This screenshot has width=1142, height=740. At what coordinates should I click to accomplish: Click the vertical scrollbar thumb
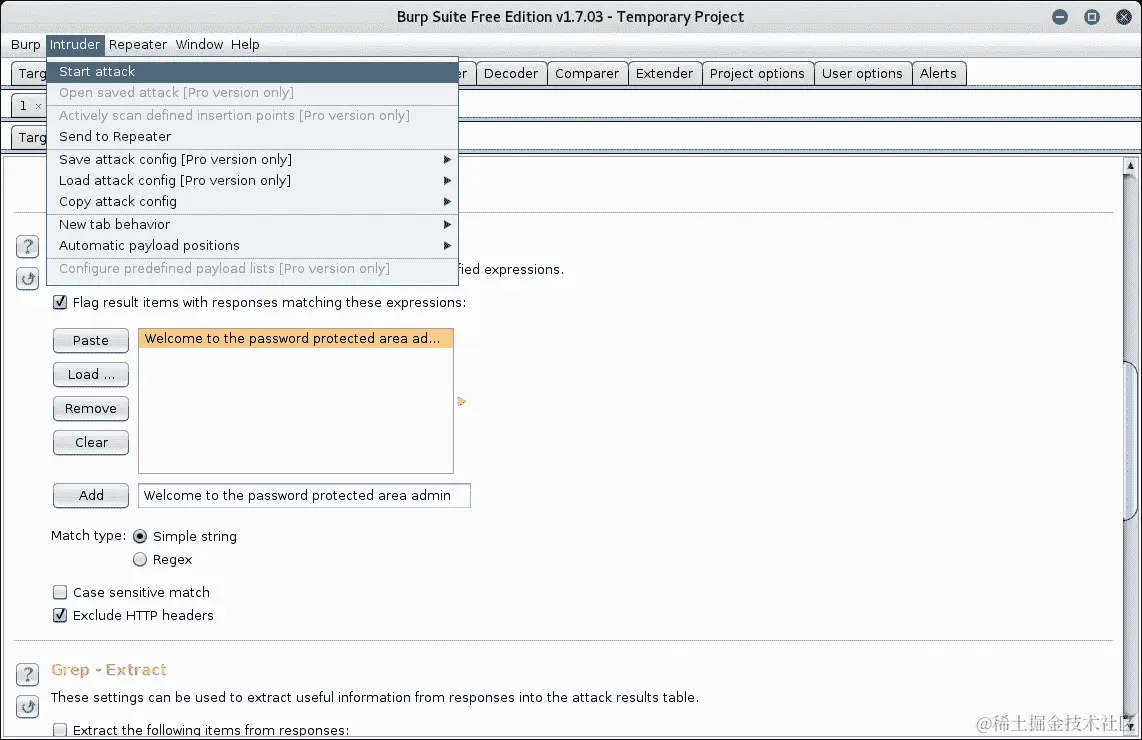1130,441
